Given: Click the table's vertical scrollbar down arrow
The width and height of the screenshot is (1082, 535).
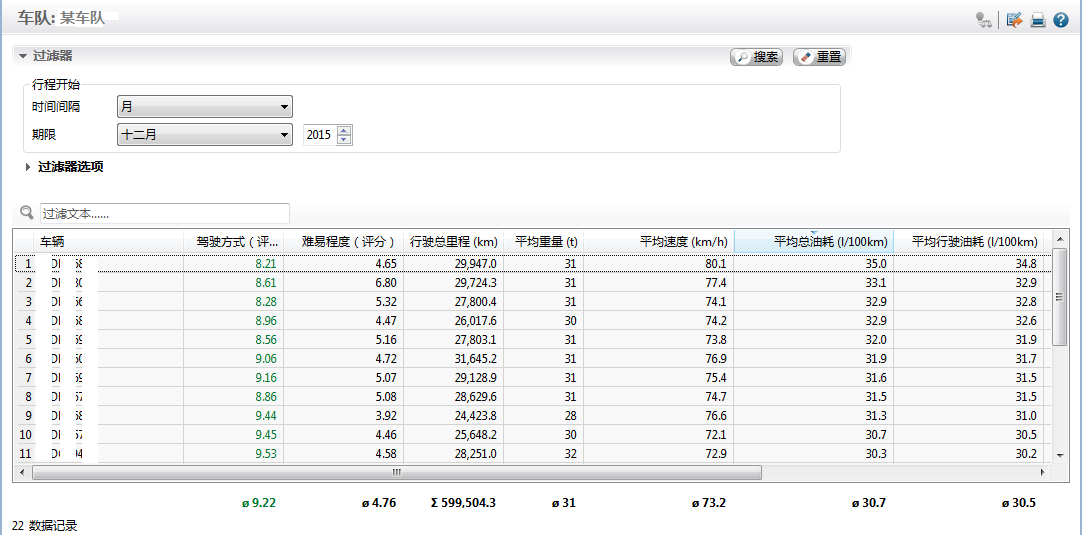Looking at the screenshot, I should point(1059,455).
